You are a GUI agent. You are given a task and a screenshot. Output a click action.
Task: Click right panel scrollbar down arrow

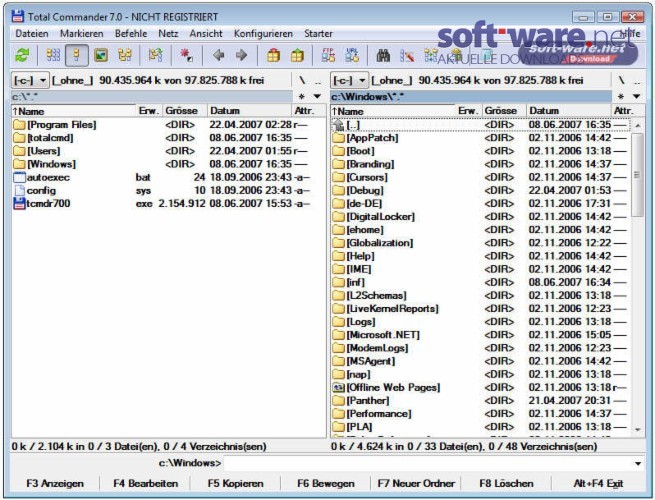point(637,429)
